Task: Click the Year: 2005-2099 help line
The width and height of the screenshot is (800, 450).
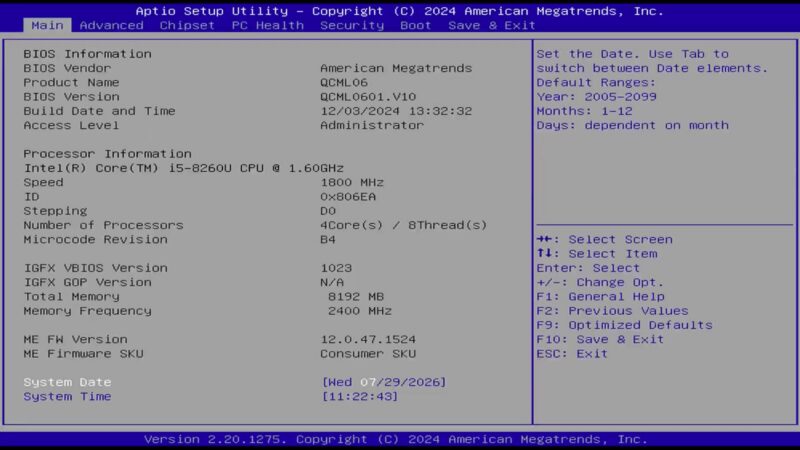Action: 596,96
